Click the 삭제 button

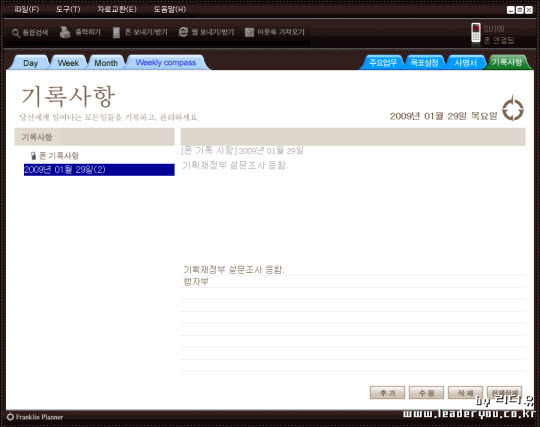465,393
